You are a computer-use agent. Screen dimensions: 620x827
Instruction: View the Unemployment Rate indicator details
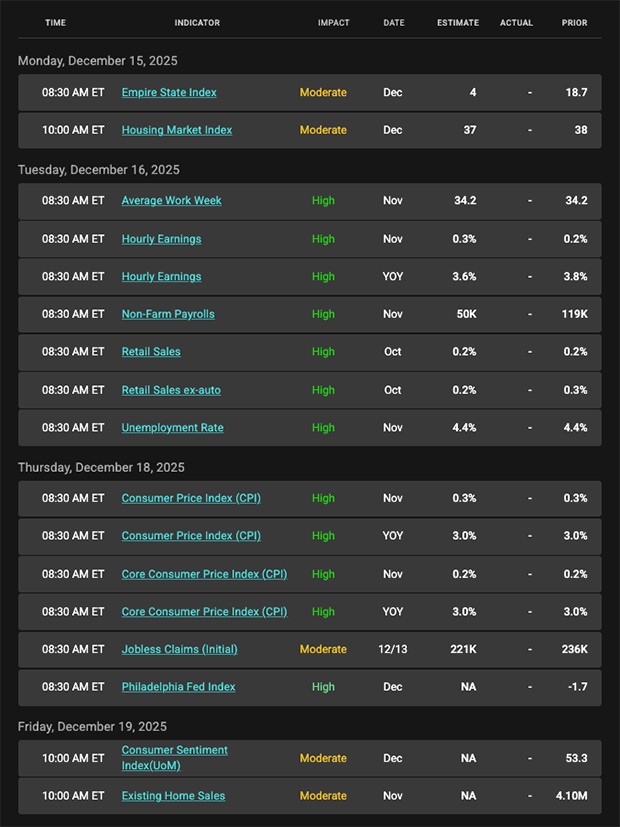172,428
